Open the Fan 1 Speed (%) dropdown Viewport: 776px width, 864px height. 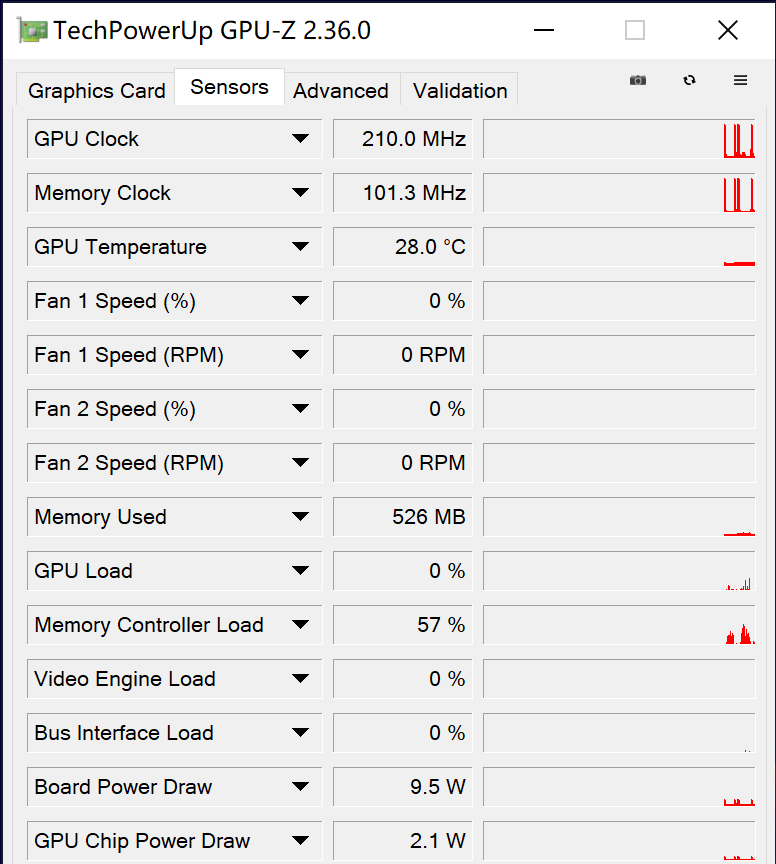301,300
